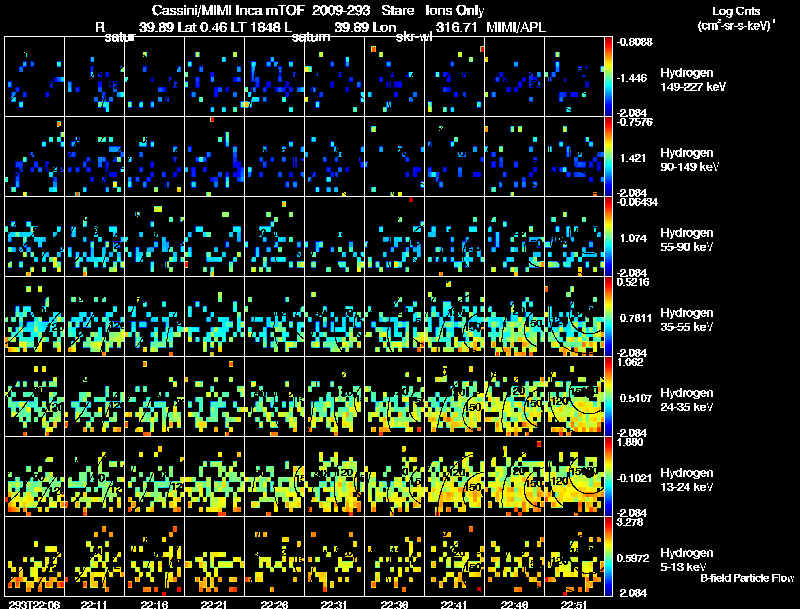Click the 316.71 longitude value
This screenshot has height=609, width=800.
click(x=456, y=27)
